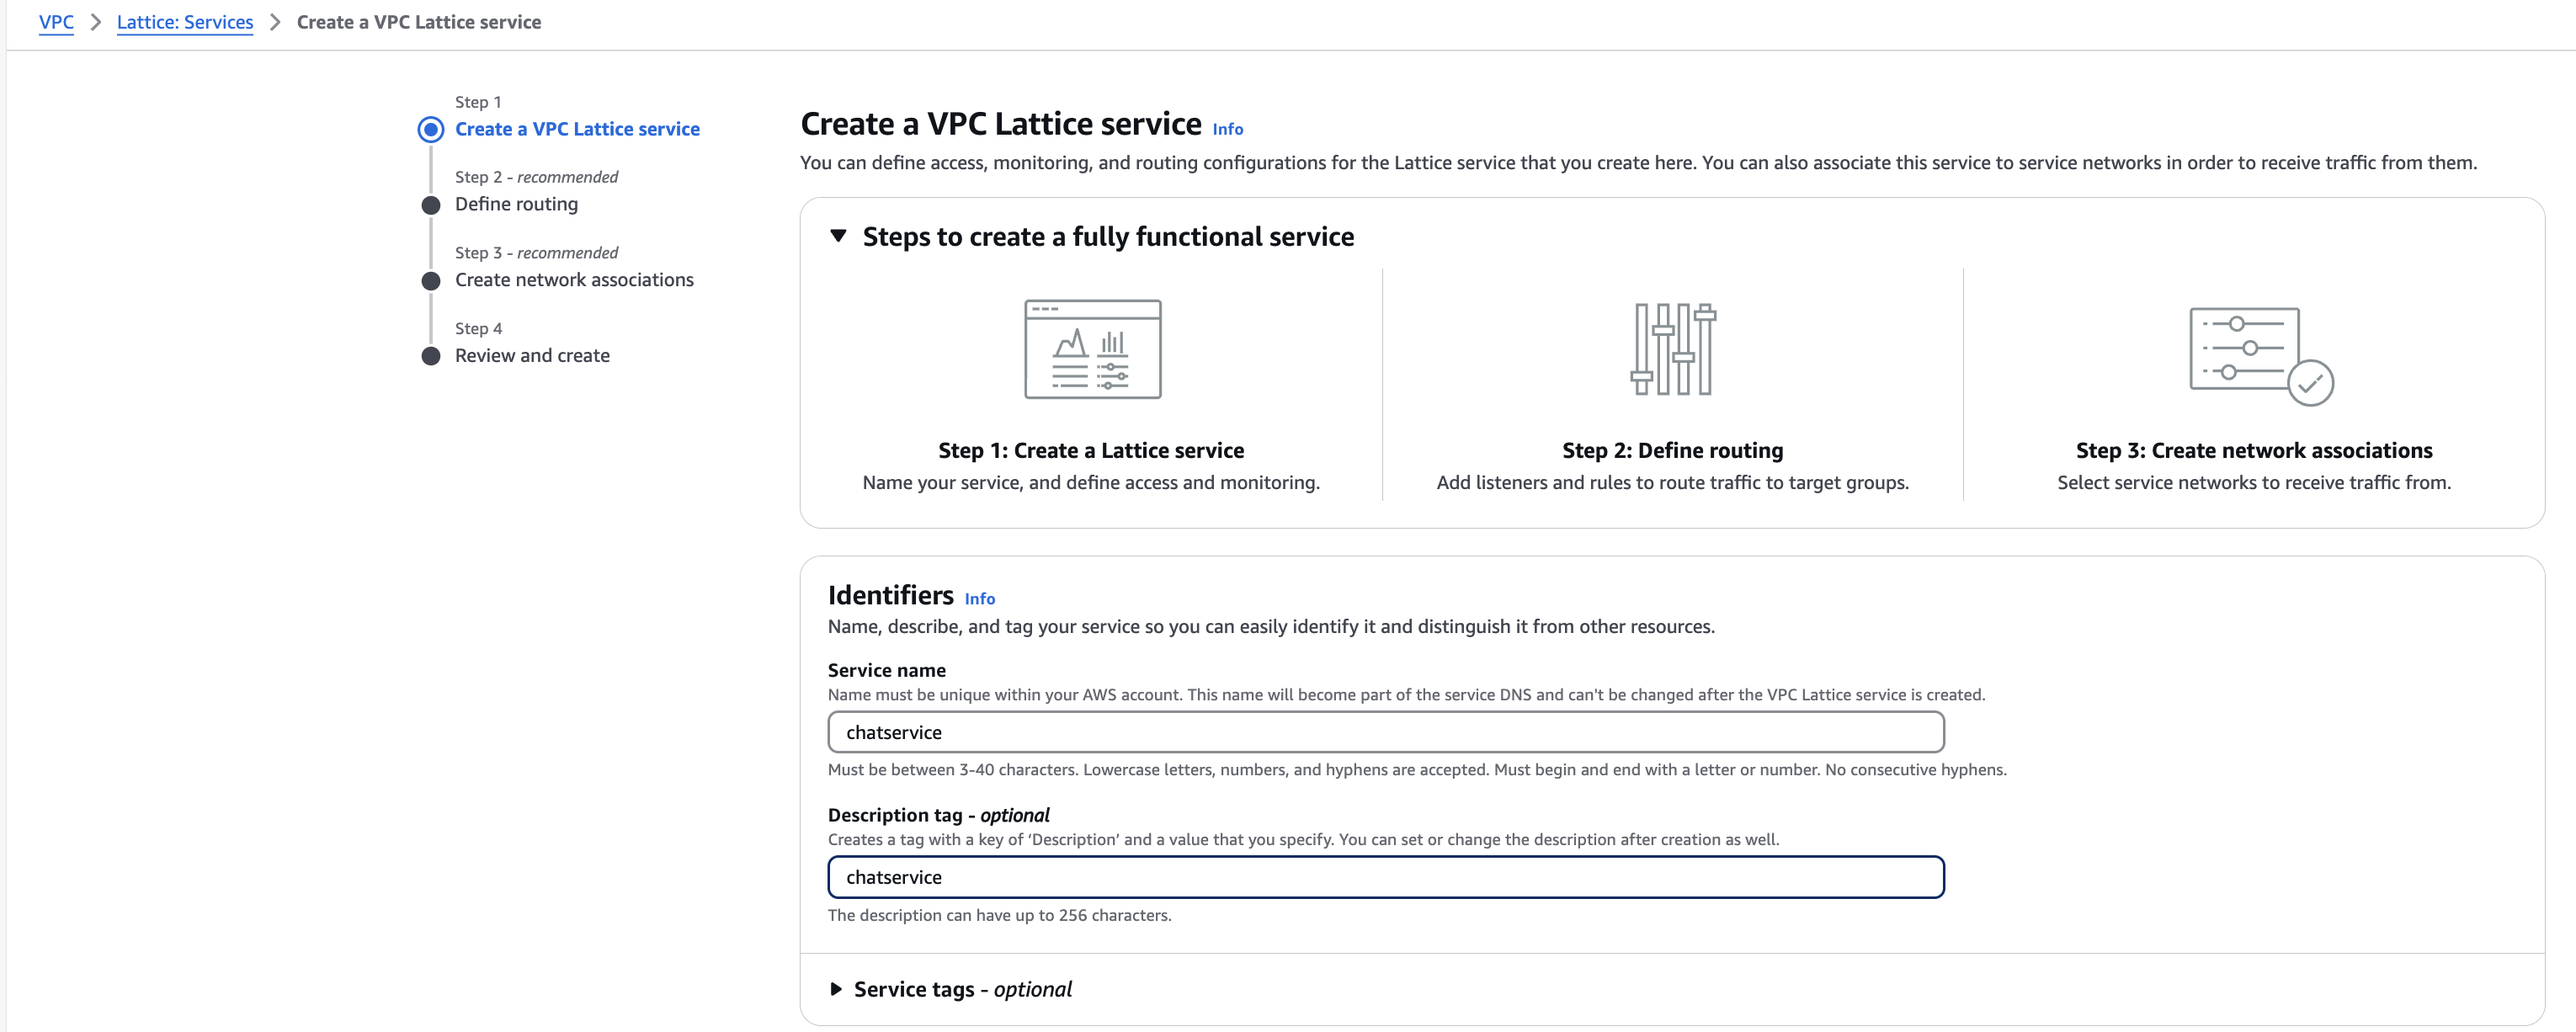Expand the Service tags optional section
2576x1032 pixels.
(836, 989)
